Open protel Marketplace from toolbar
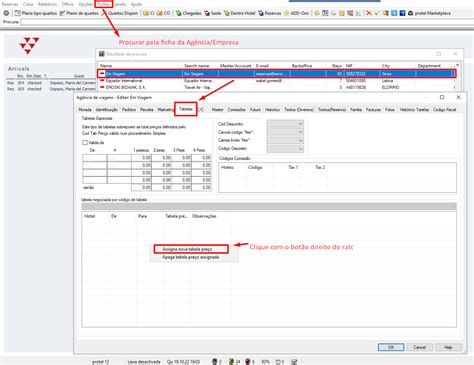The height and width of the screenshot is (365, 474). pyautogui.click(x=429, y=13)
